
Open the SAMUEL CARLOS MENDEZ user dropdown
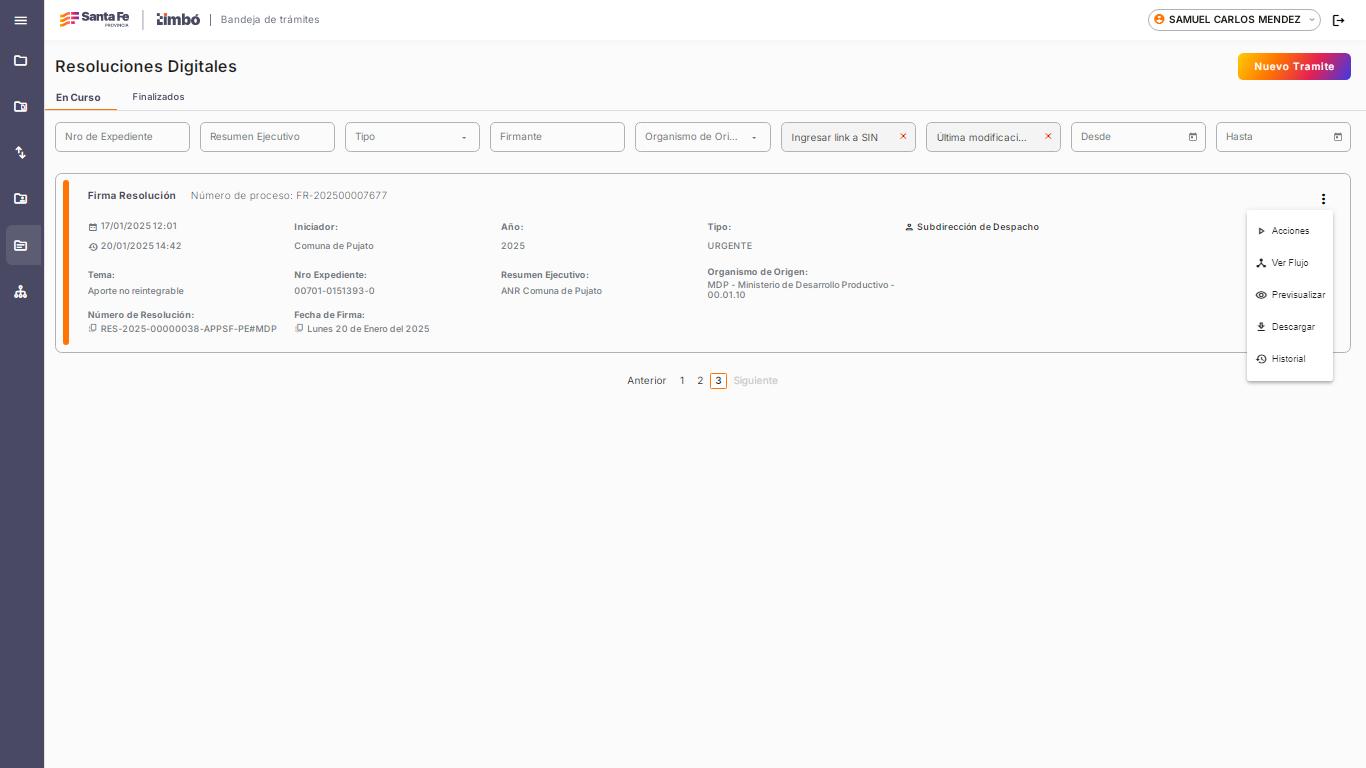point(1234,20)
